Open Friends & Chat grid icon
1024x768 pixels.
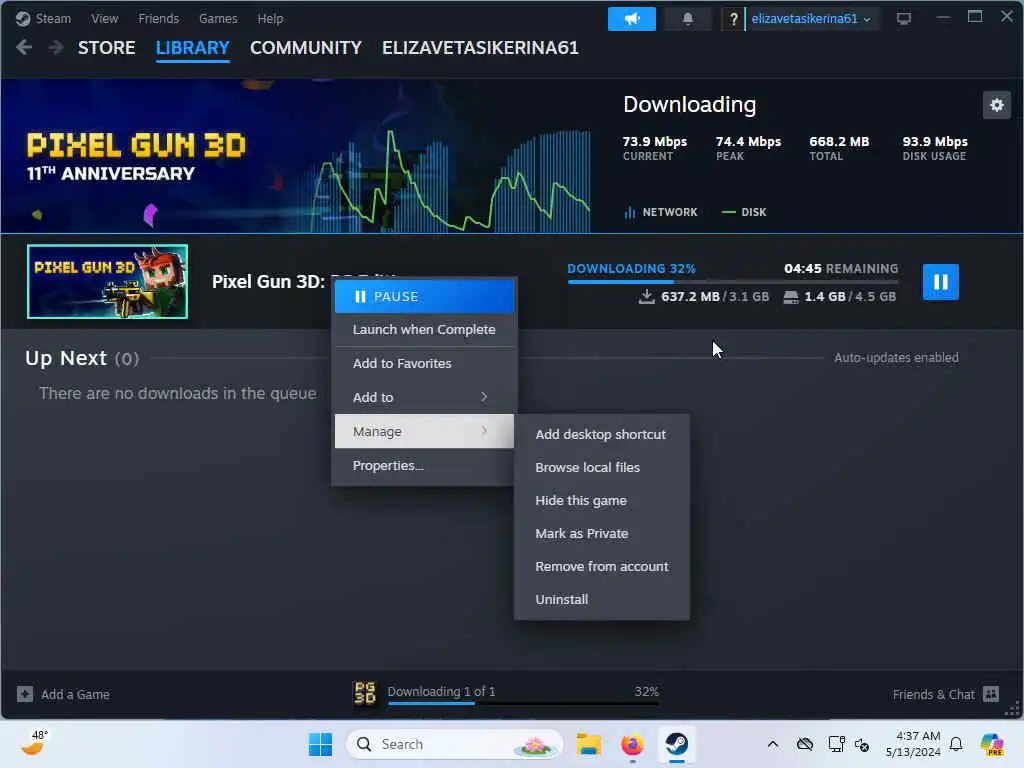point(991,694)
